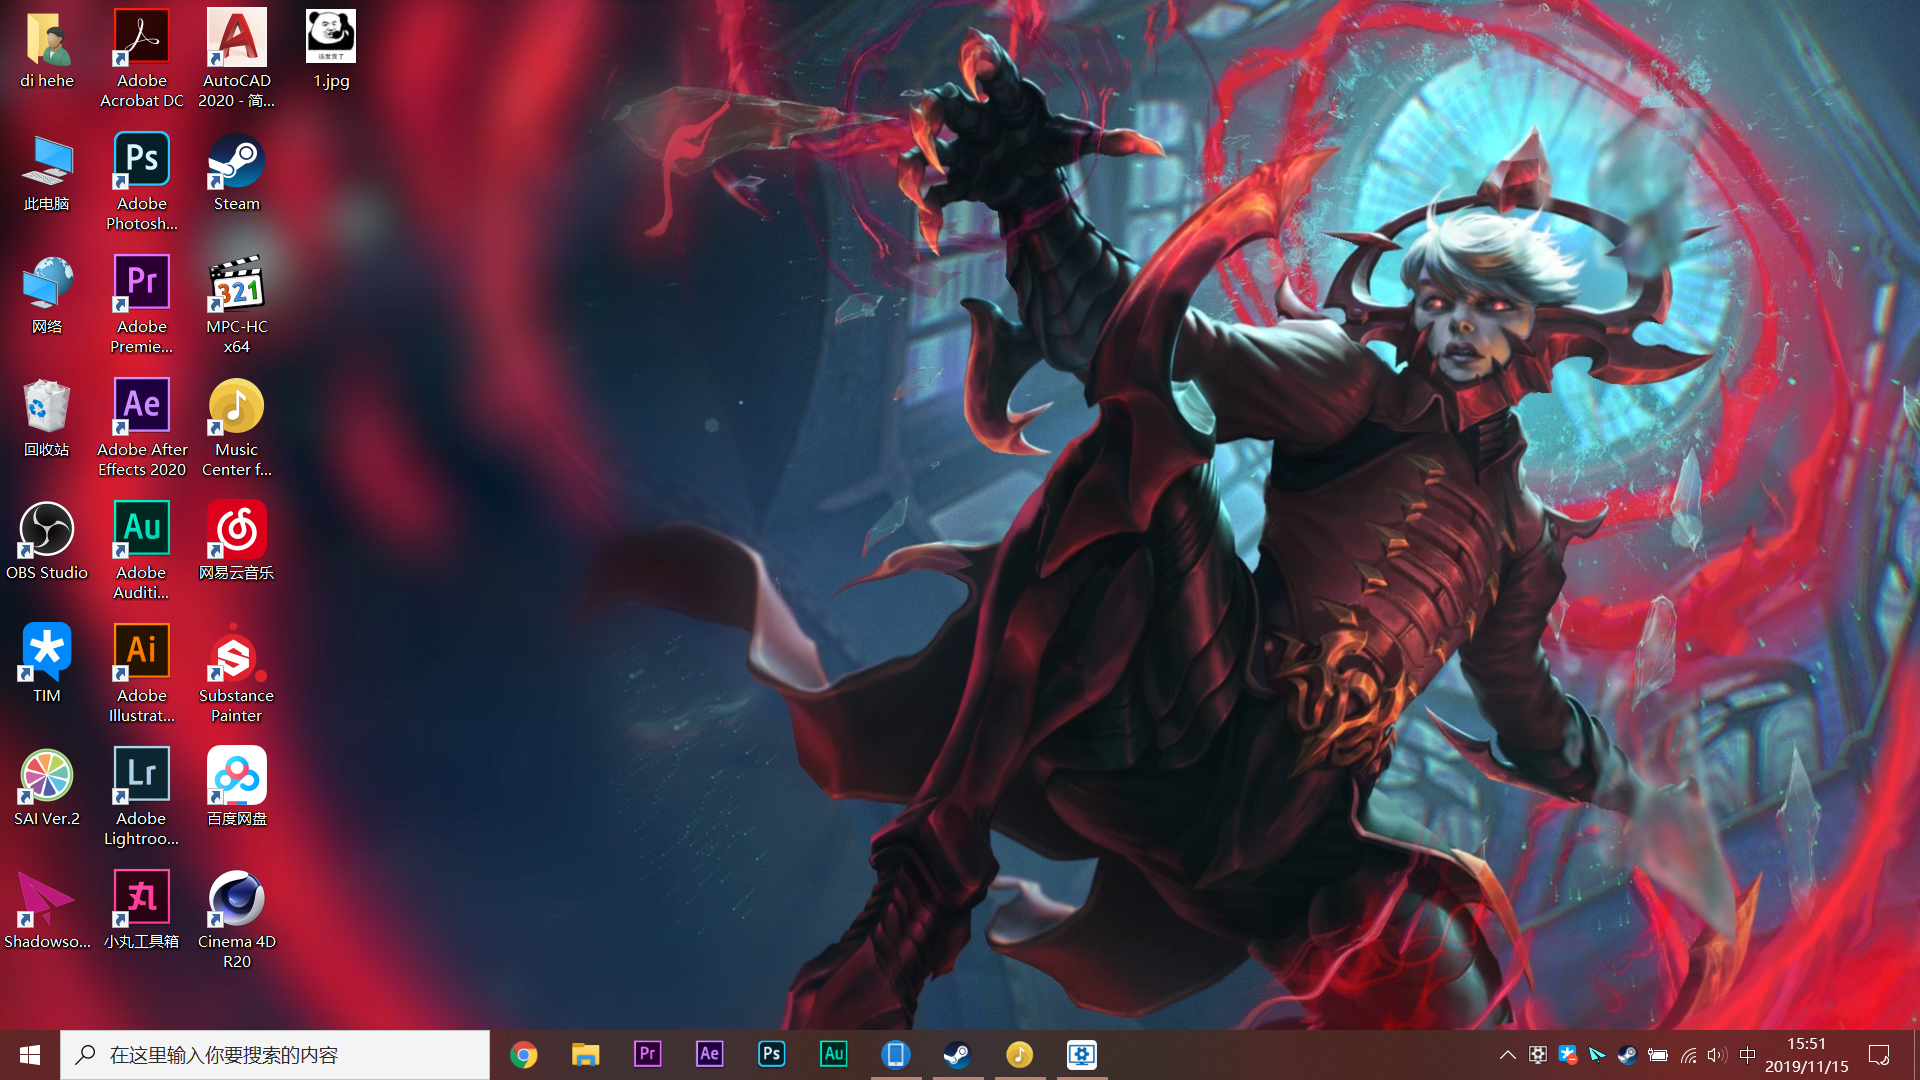The image size is (1920, 1080).
Task: Open the Shadowsocks paper-plane tray icon
Action: click(1597, 1055)
